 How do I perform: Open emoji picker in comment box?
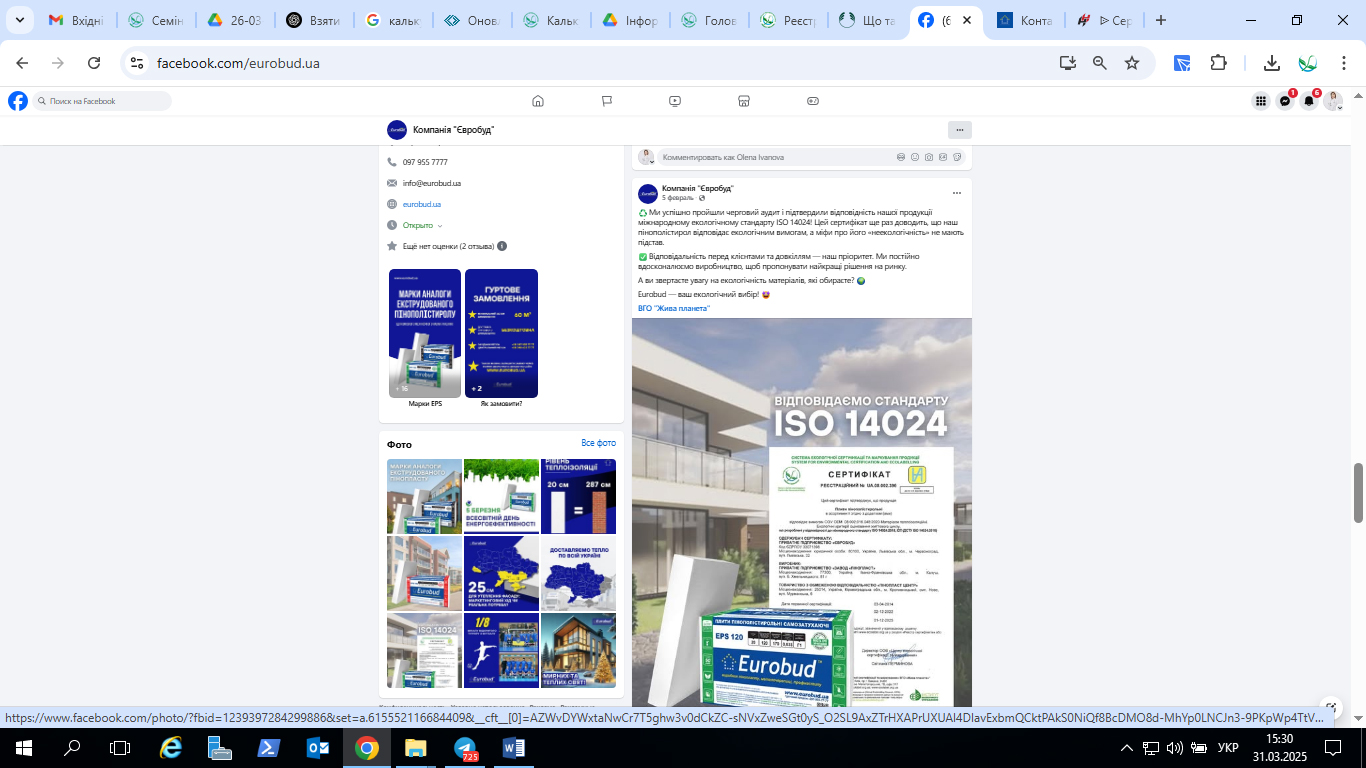[x=915, y=157]
